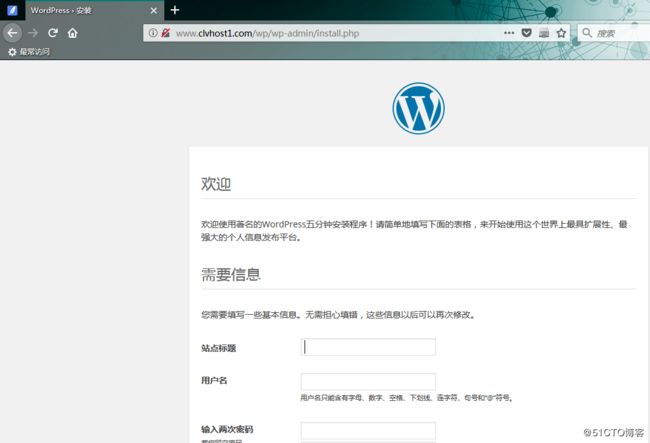This screenshot has width=650, height=443.
Task: Click the username hint text below 用户名 field
Action: point(407,398)
